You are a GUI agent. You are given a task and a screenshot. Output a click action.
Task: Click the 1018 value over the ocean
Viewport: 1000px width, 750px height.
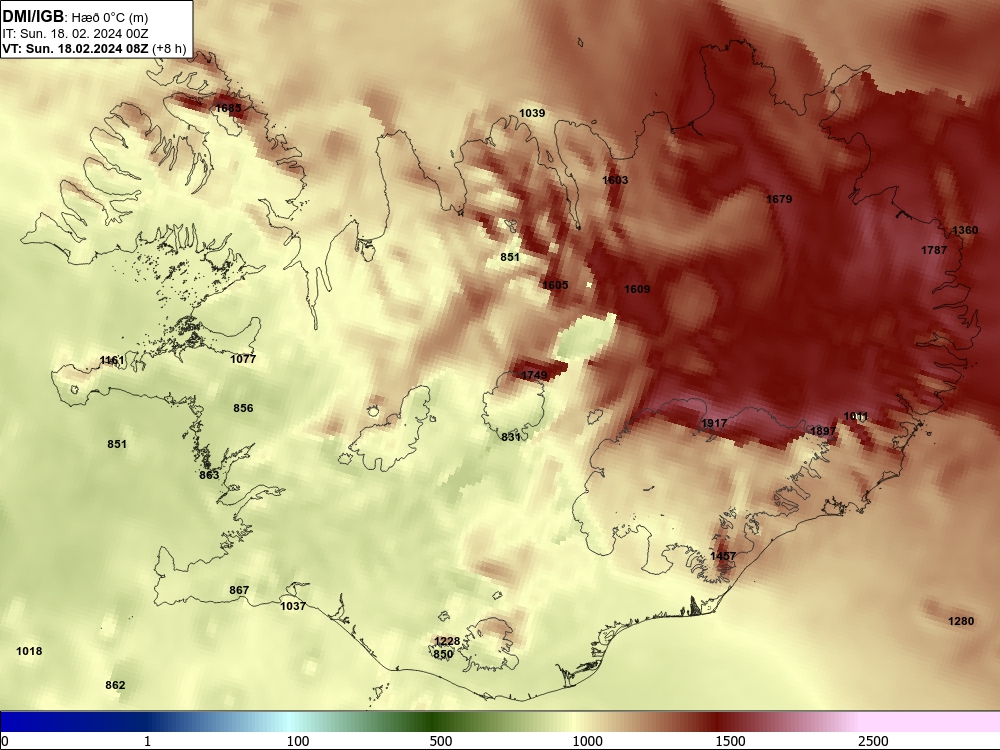(29, 651)
